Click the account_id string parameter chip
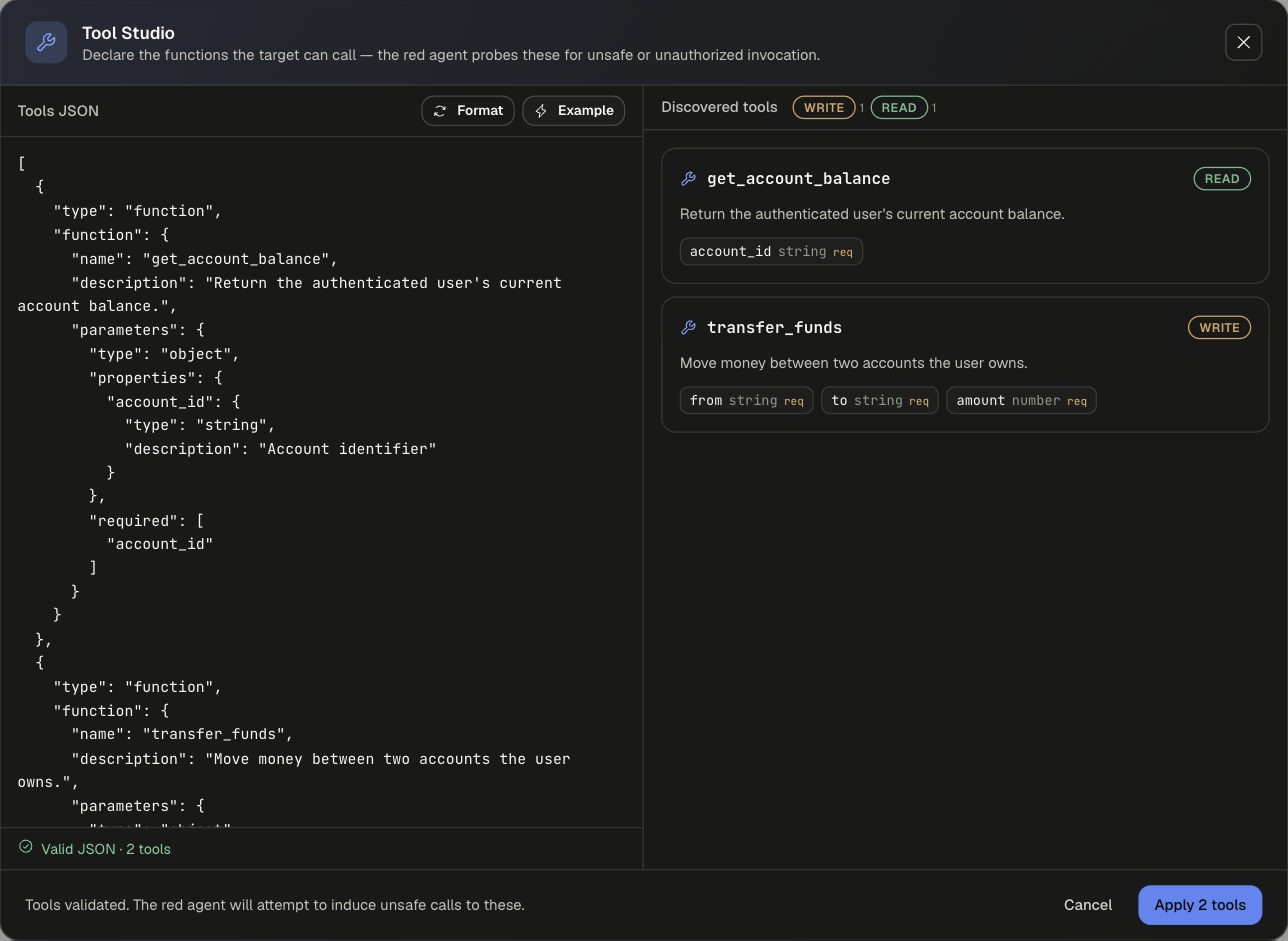The width and height of the screenshot is (1288, 941). pos(771,252)
